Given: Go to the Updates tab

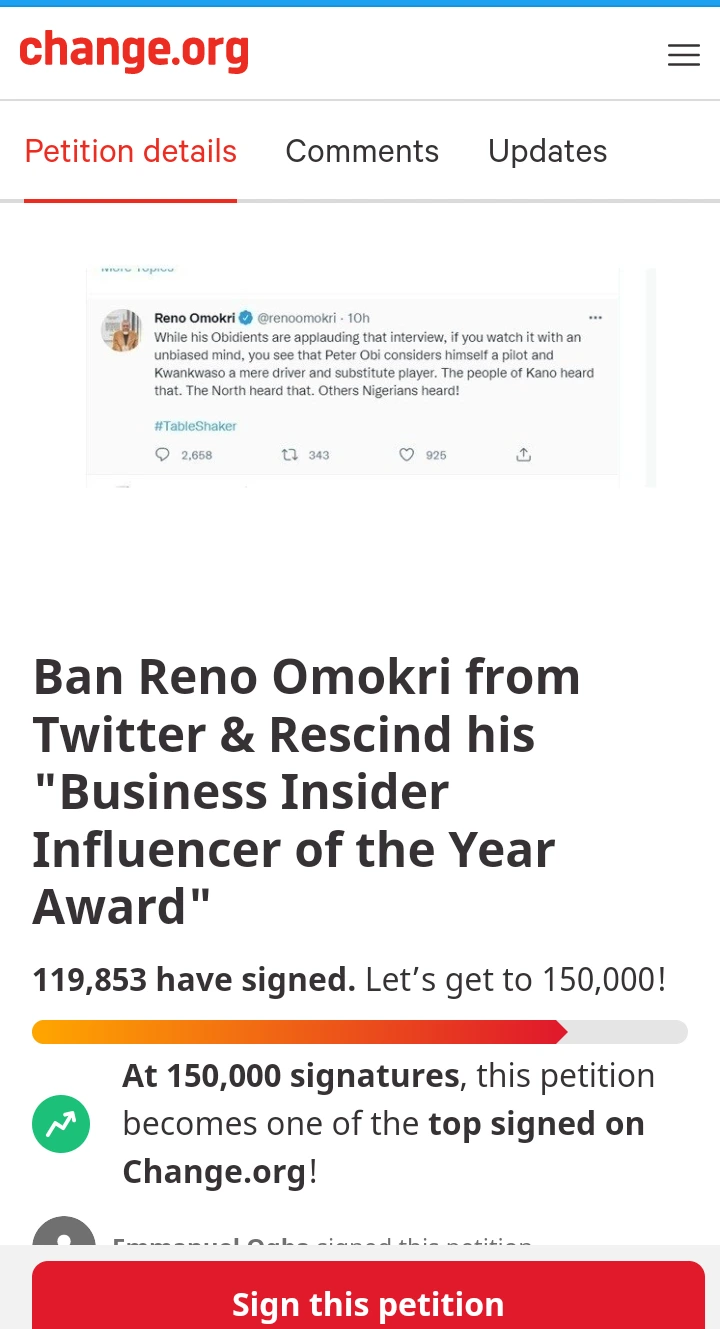Looking at the screenshot, I should [547, 151].
